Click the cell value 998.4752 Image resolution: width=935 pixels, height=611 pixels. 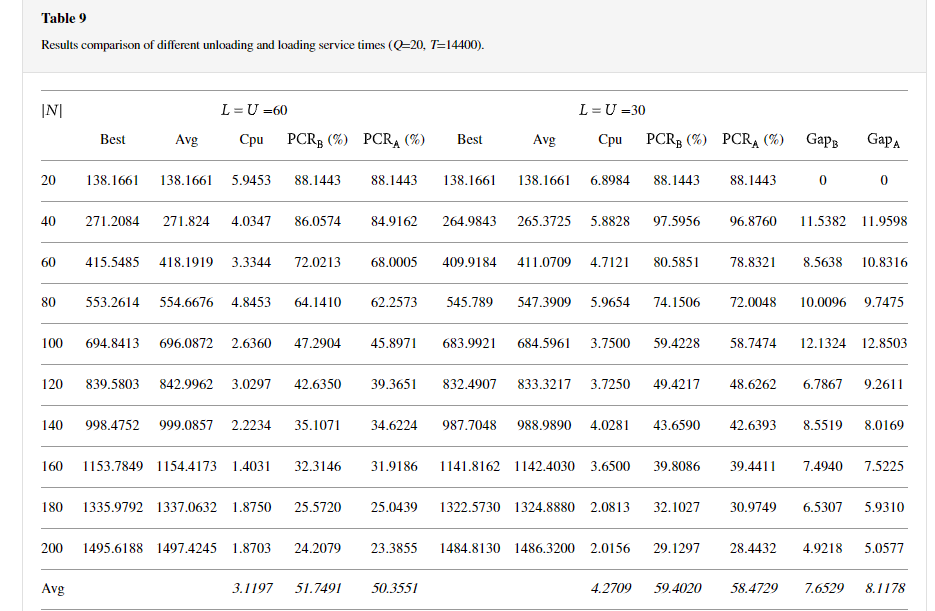(112, 425)
